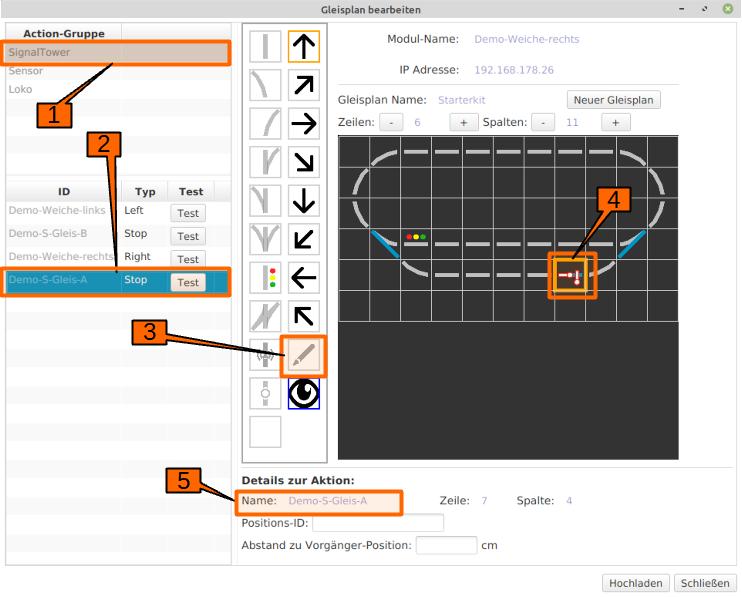Screen dimensions: 742x597
Task: Choose the down-left diagonal arrow icon
Action: 303,238
